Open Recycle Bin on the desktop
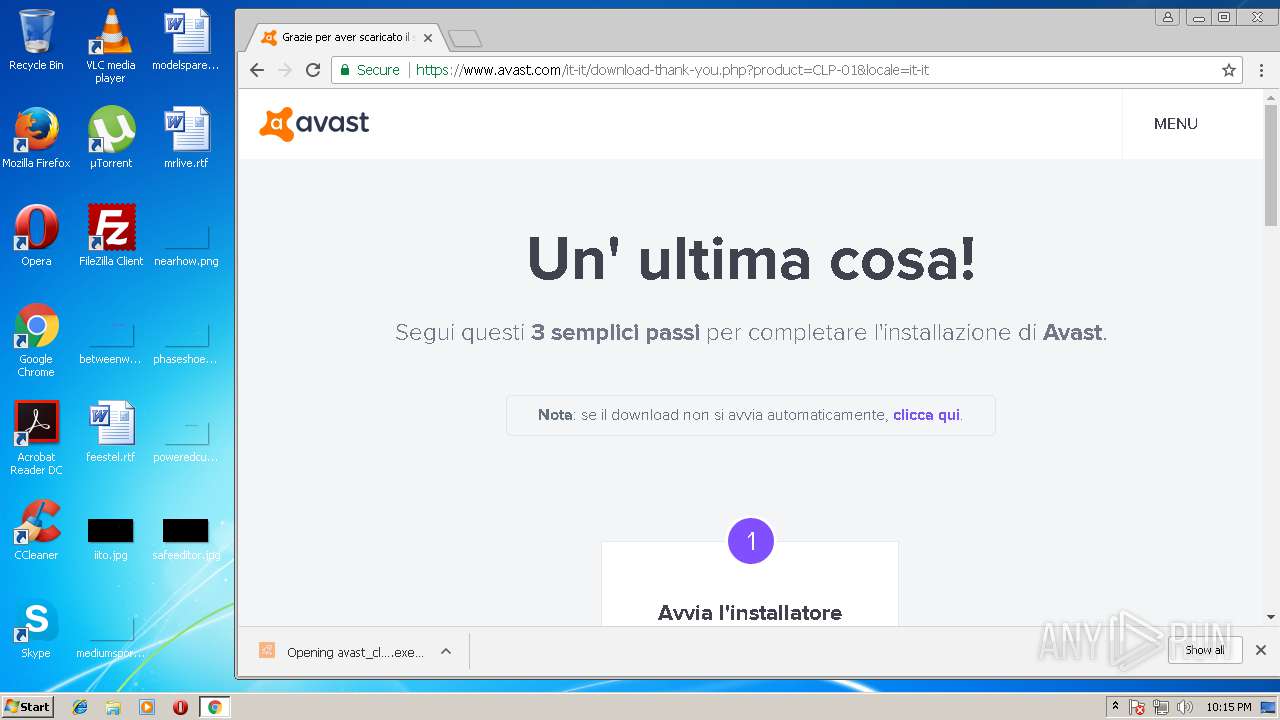This screenshot has width=1280, height=720. 36,40
